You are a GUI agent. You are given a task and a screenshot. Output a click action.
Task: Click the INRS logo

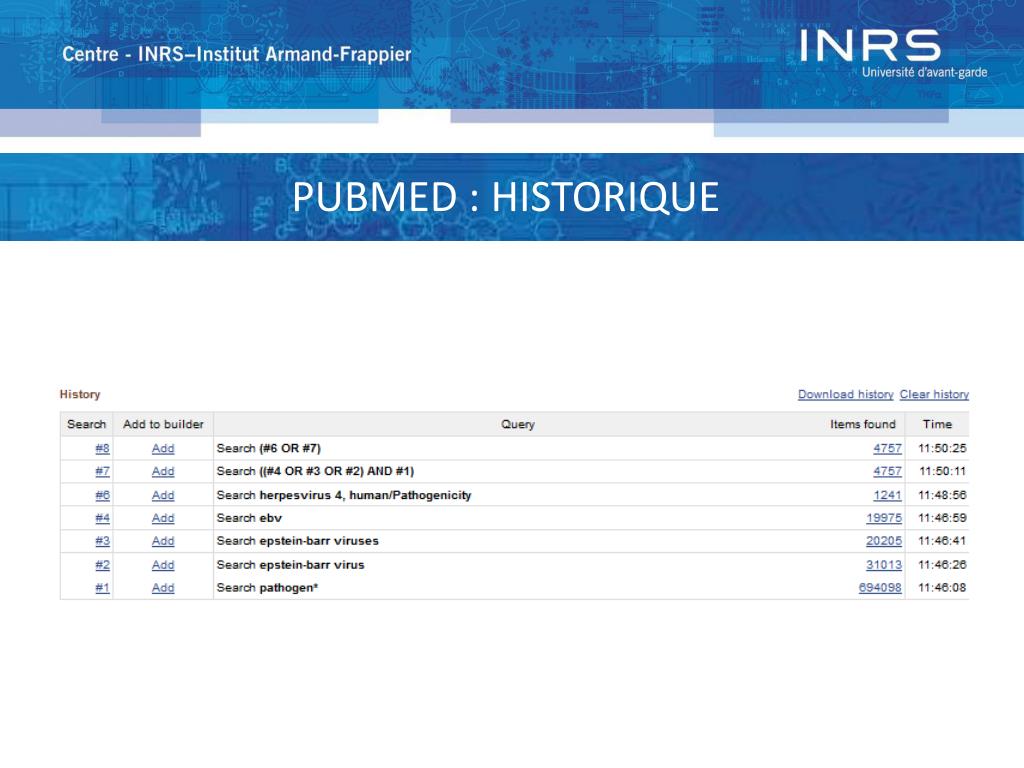point(870,45)
